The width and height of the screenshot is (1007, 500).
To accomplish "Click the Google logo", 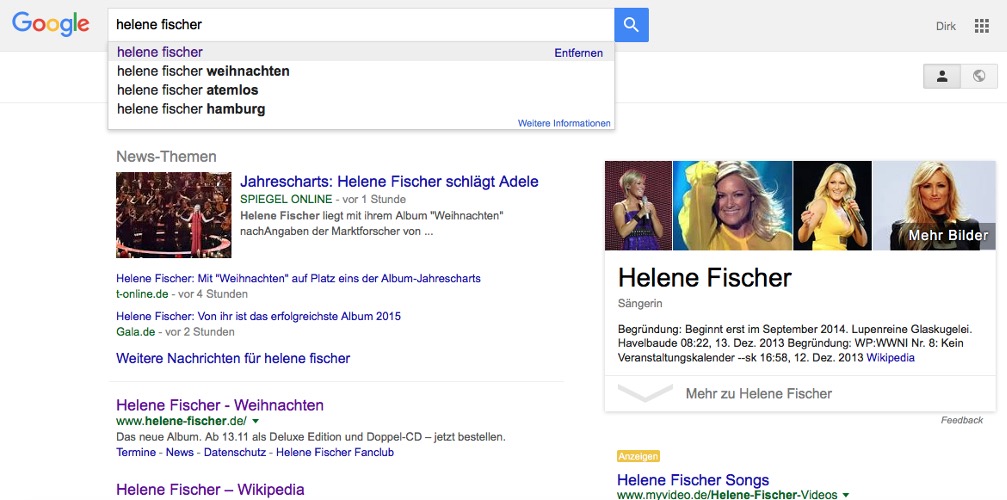I will pos(51,24).
